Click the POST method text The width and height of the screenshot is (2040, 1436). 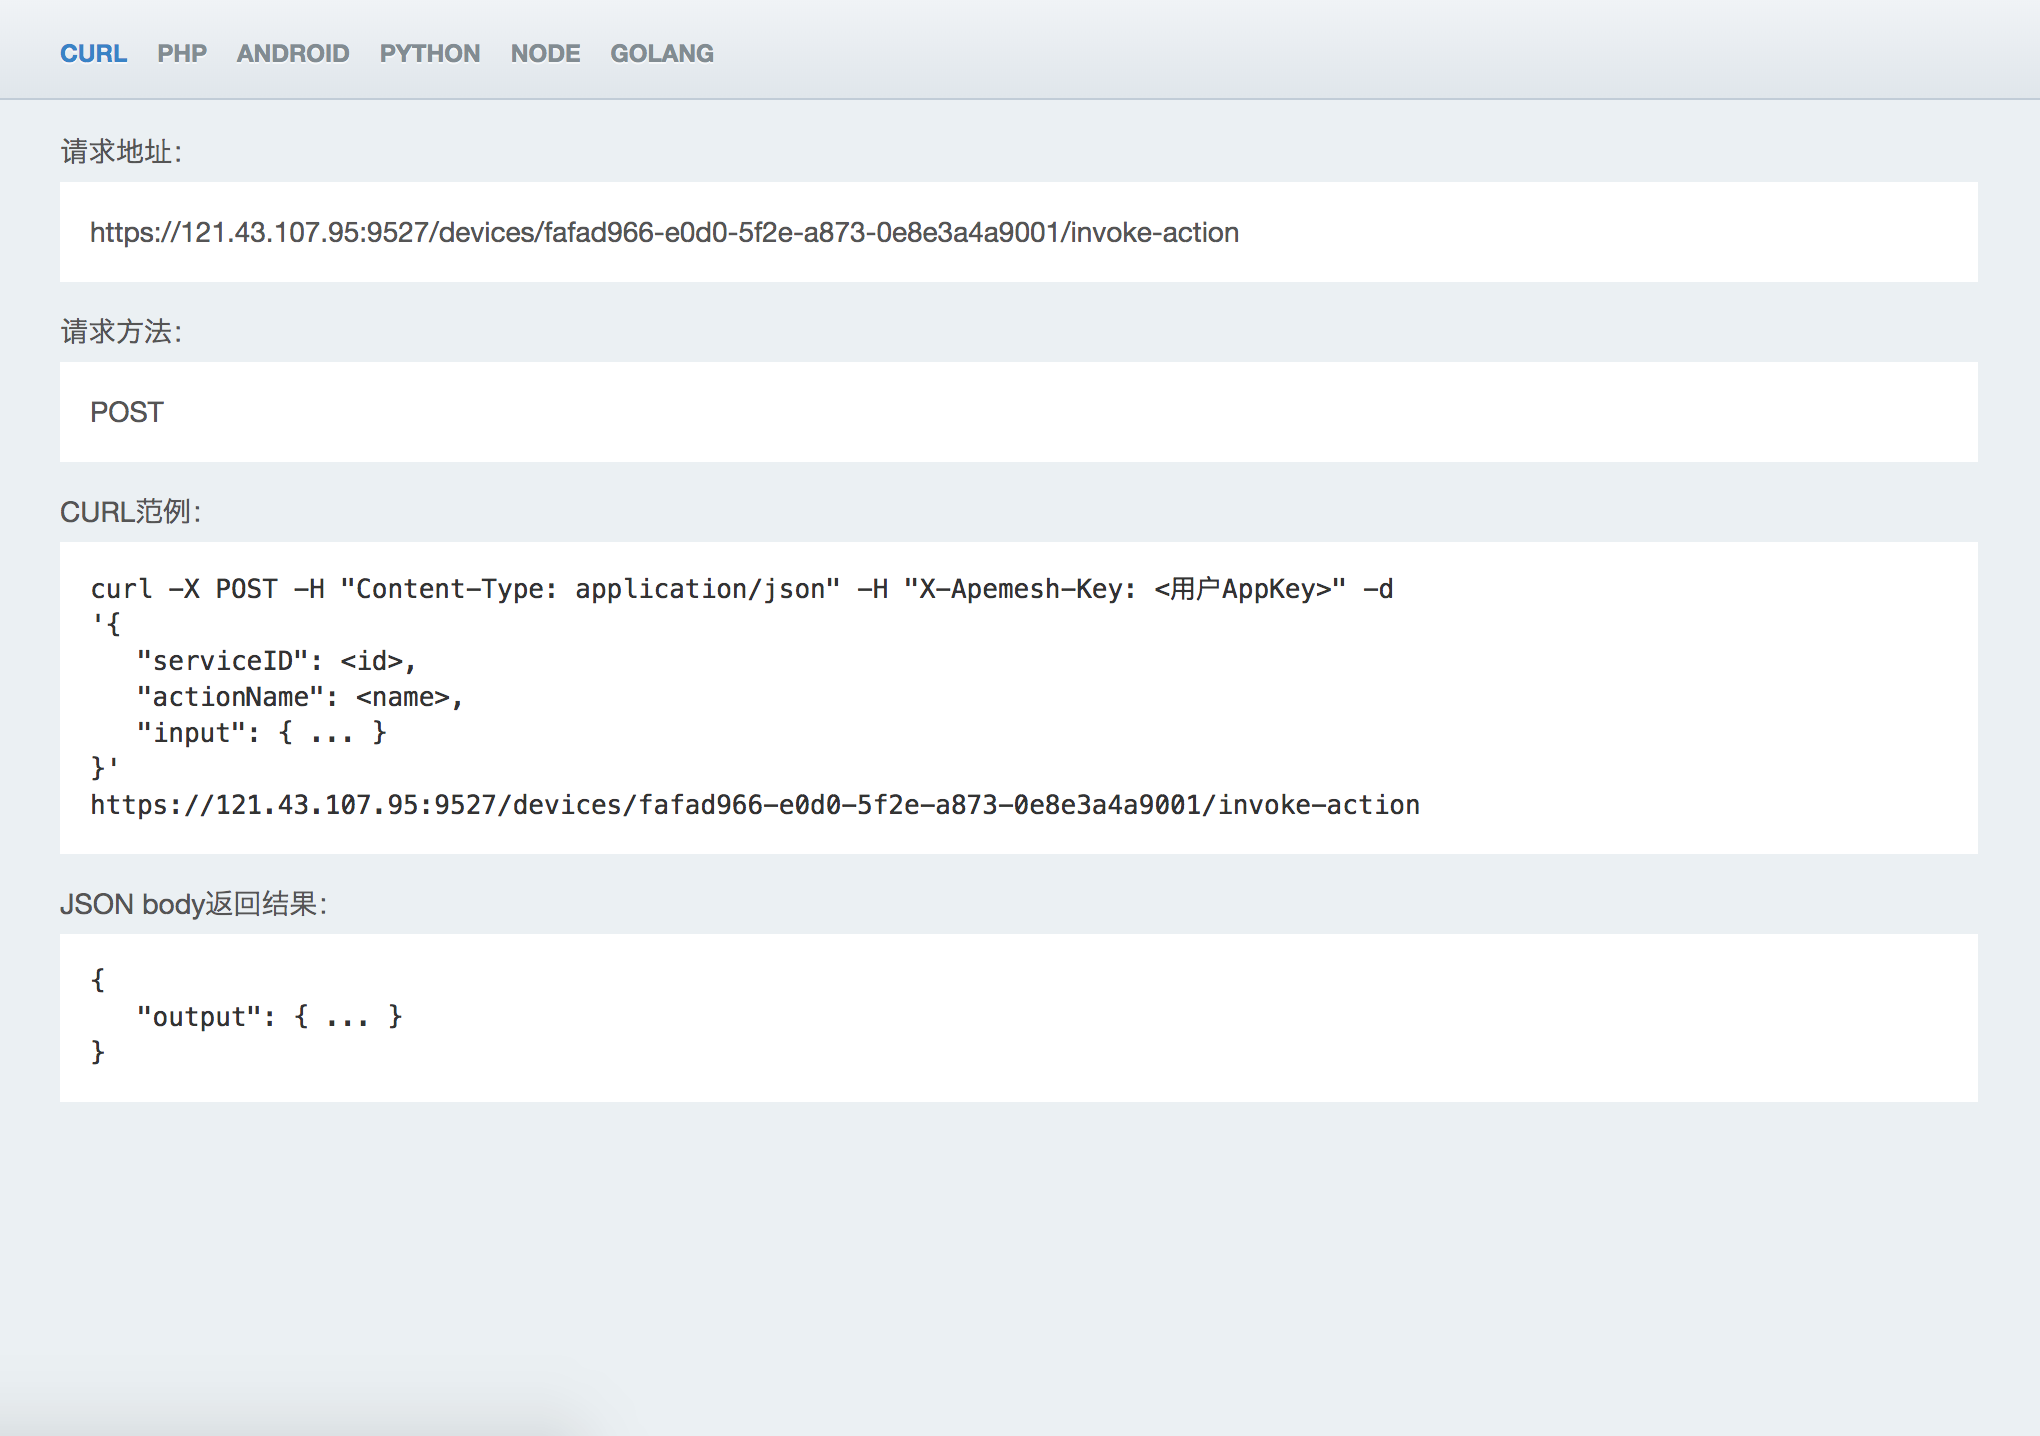pos(126,412)
